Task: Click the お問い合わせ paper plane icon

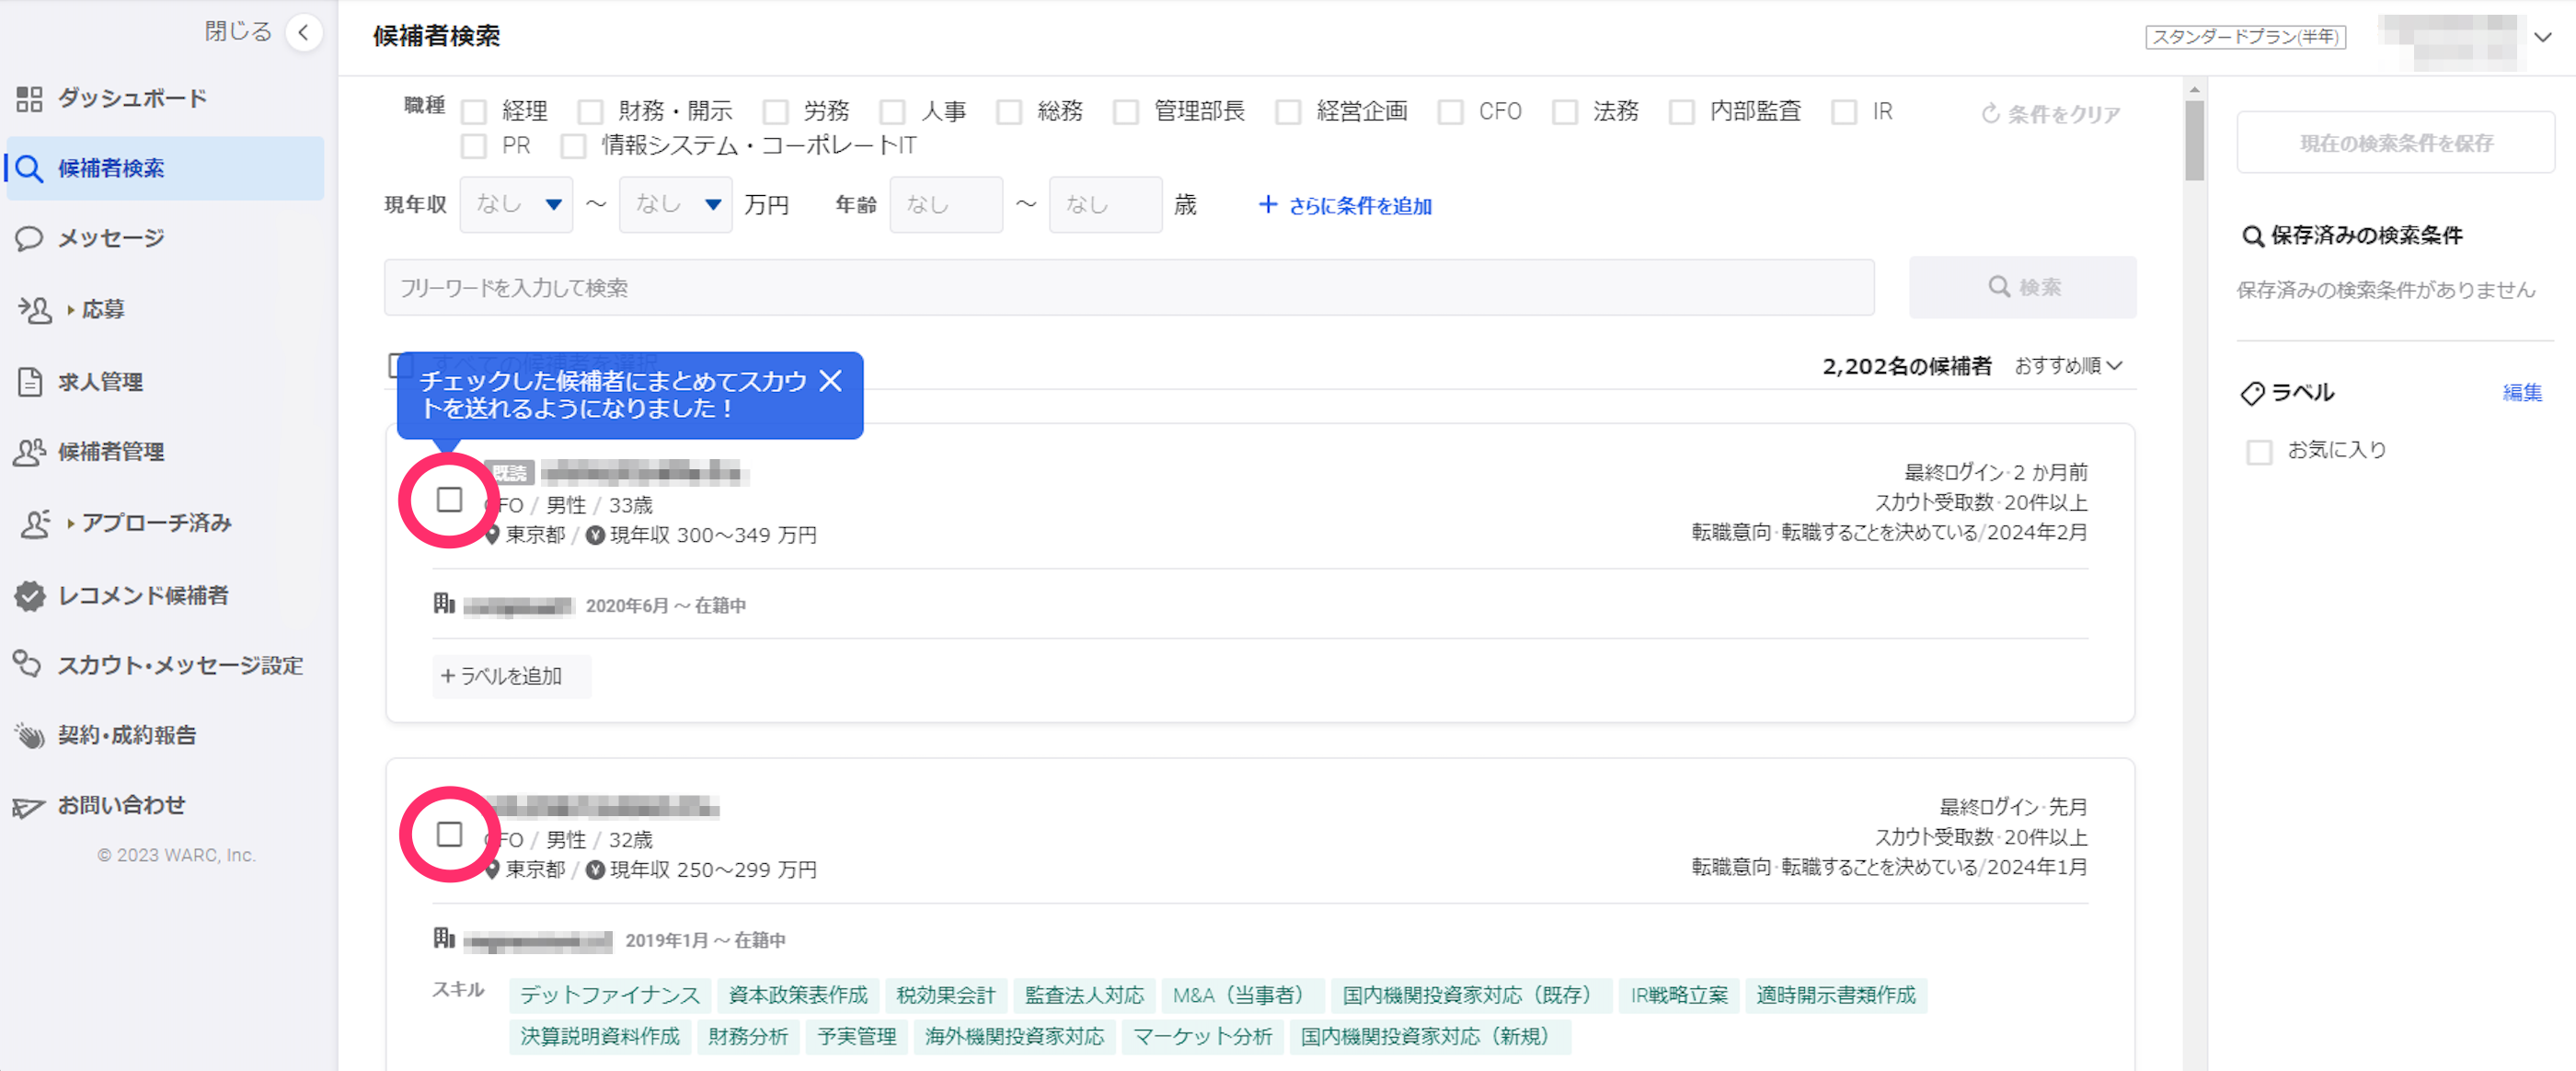Action: tap(29, 807)
